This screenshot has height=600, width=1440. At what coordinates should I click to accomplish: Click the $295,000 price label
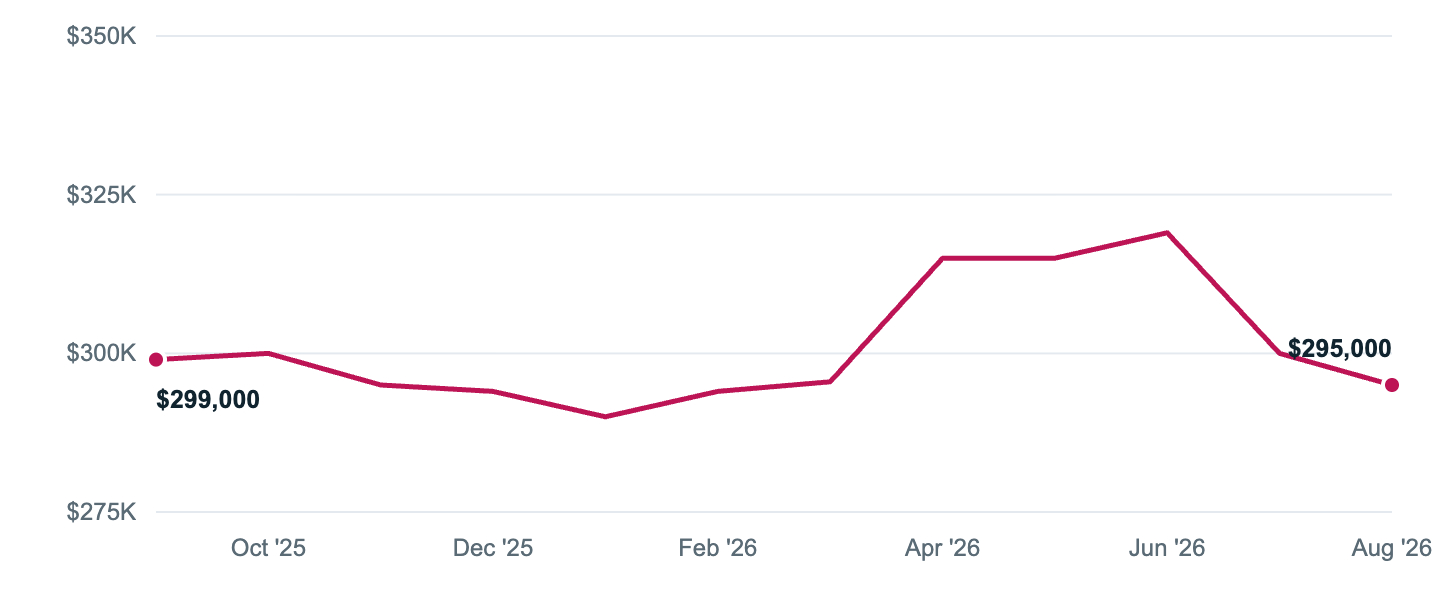tap(1339, 349)
